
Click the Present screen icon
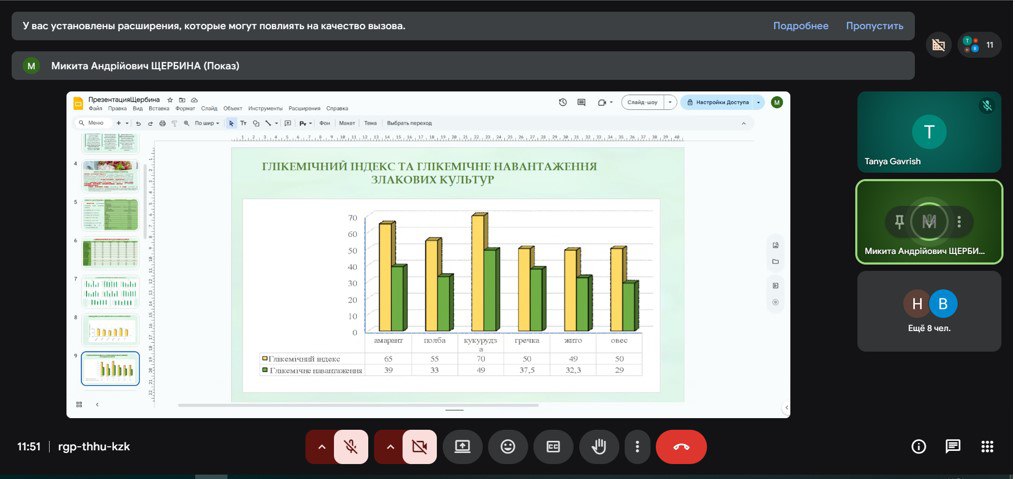click(462, 447)
